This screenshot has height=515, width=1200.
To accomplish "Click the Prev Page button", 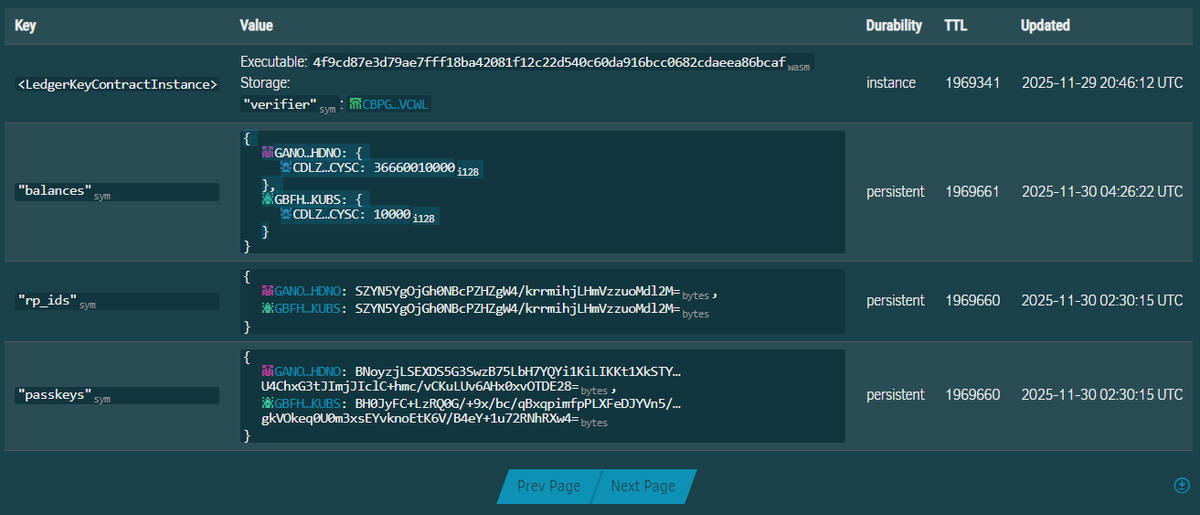I will tap(548, 486).
